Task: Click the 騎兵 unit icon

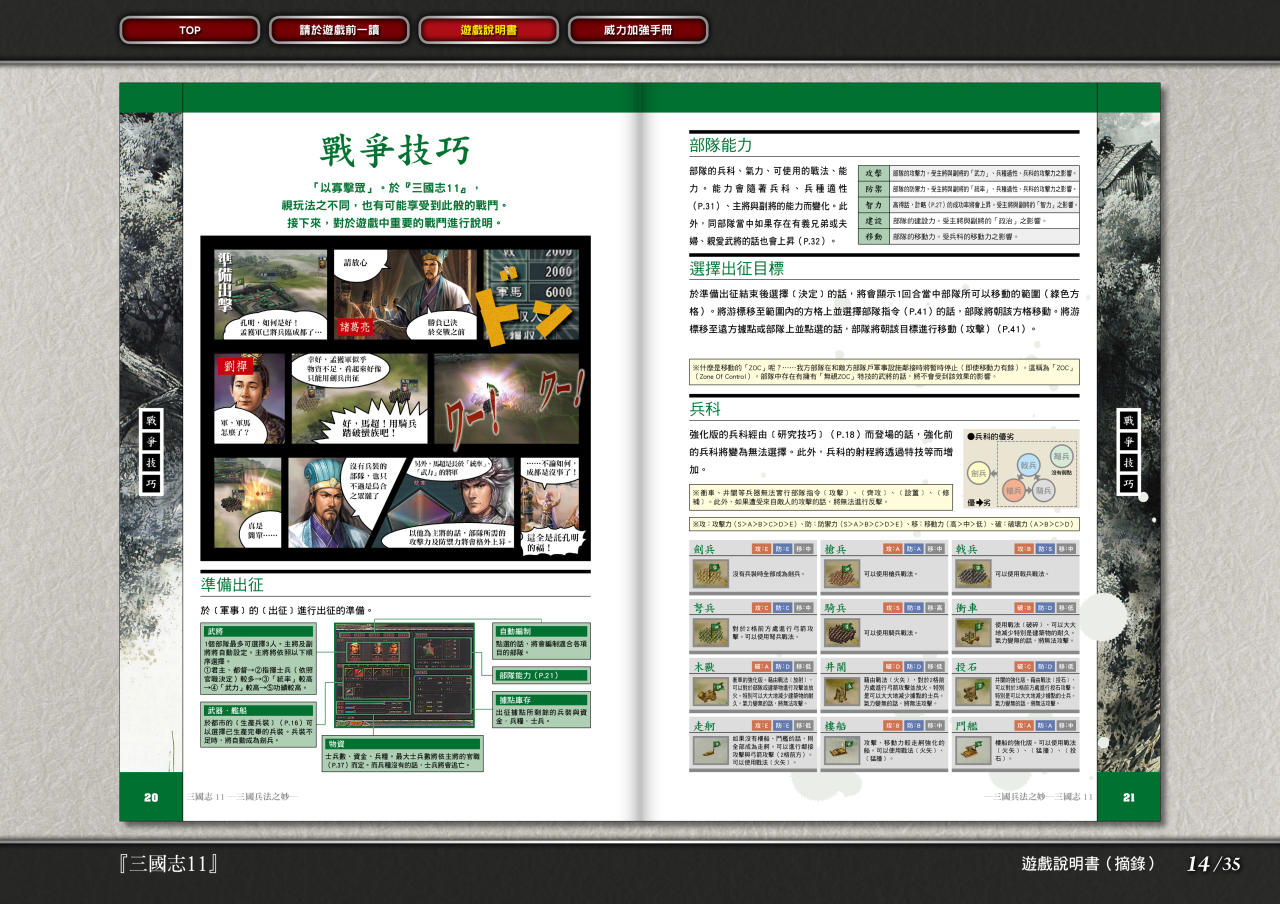Action: tap(840, 632)
